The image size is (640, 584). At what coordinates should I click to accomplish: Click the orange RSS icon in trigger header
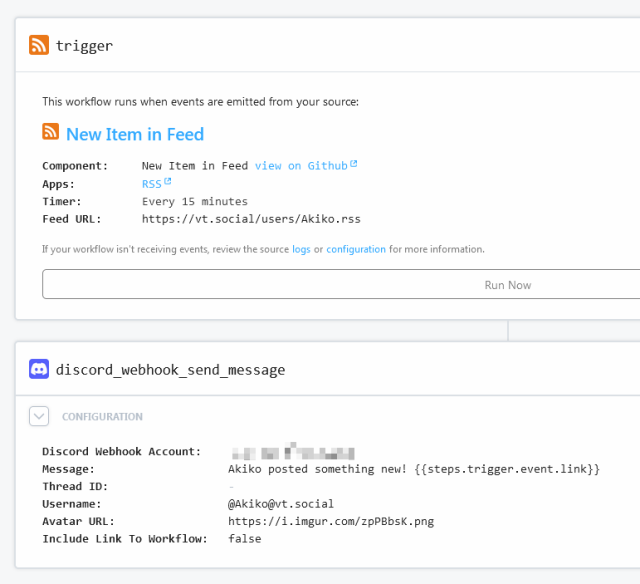[39, 45]
